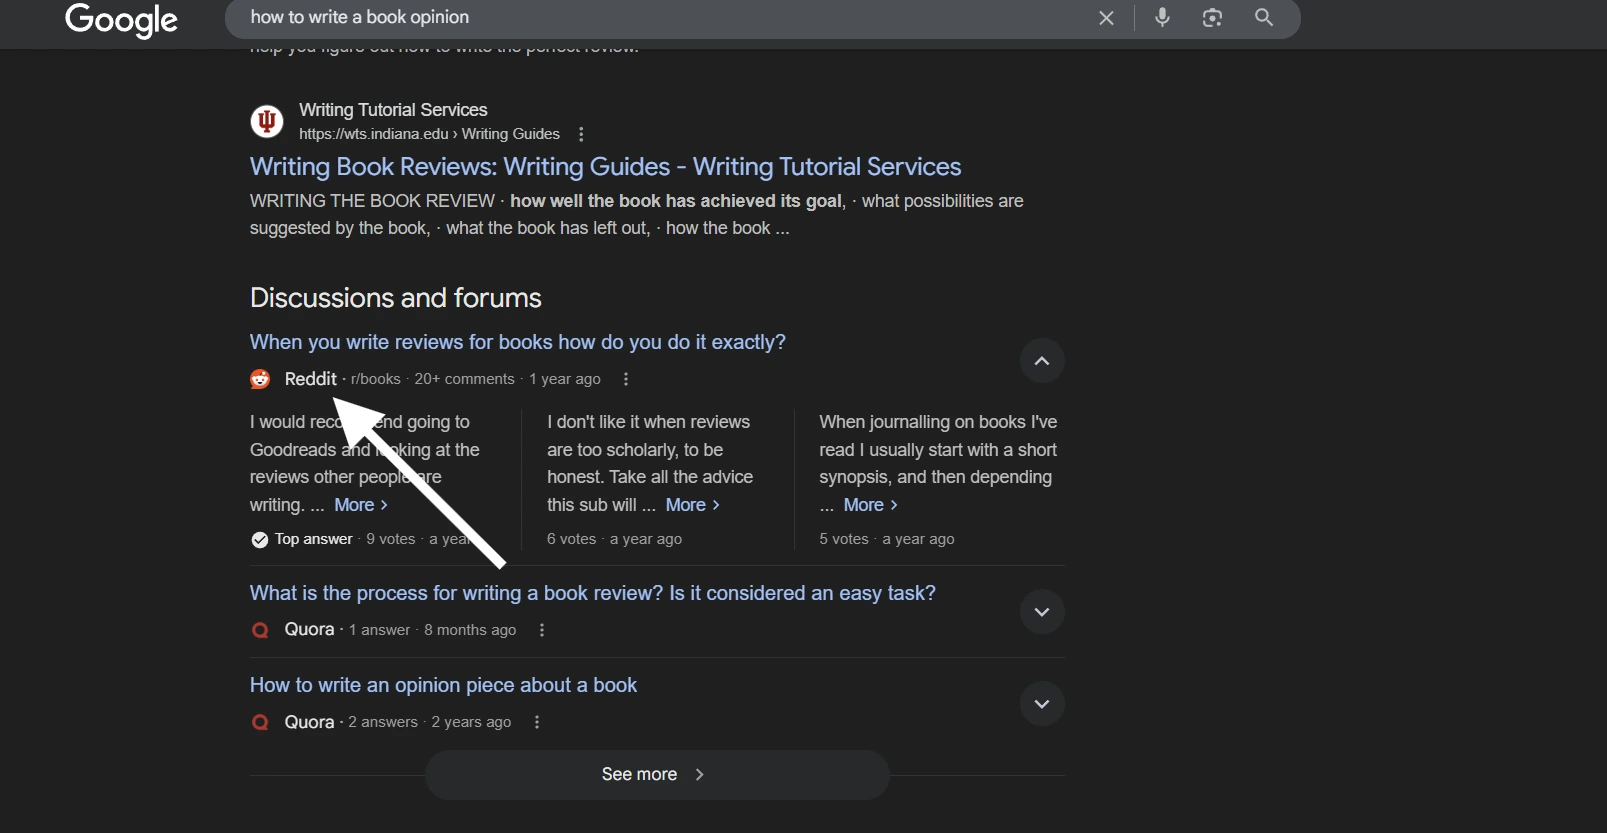Open 'What is the process for writing a book review' link

[x=592, y=593]
